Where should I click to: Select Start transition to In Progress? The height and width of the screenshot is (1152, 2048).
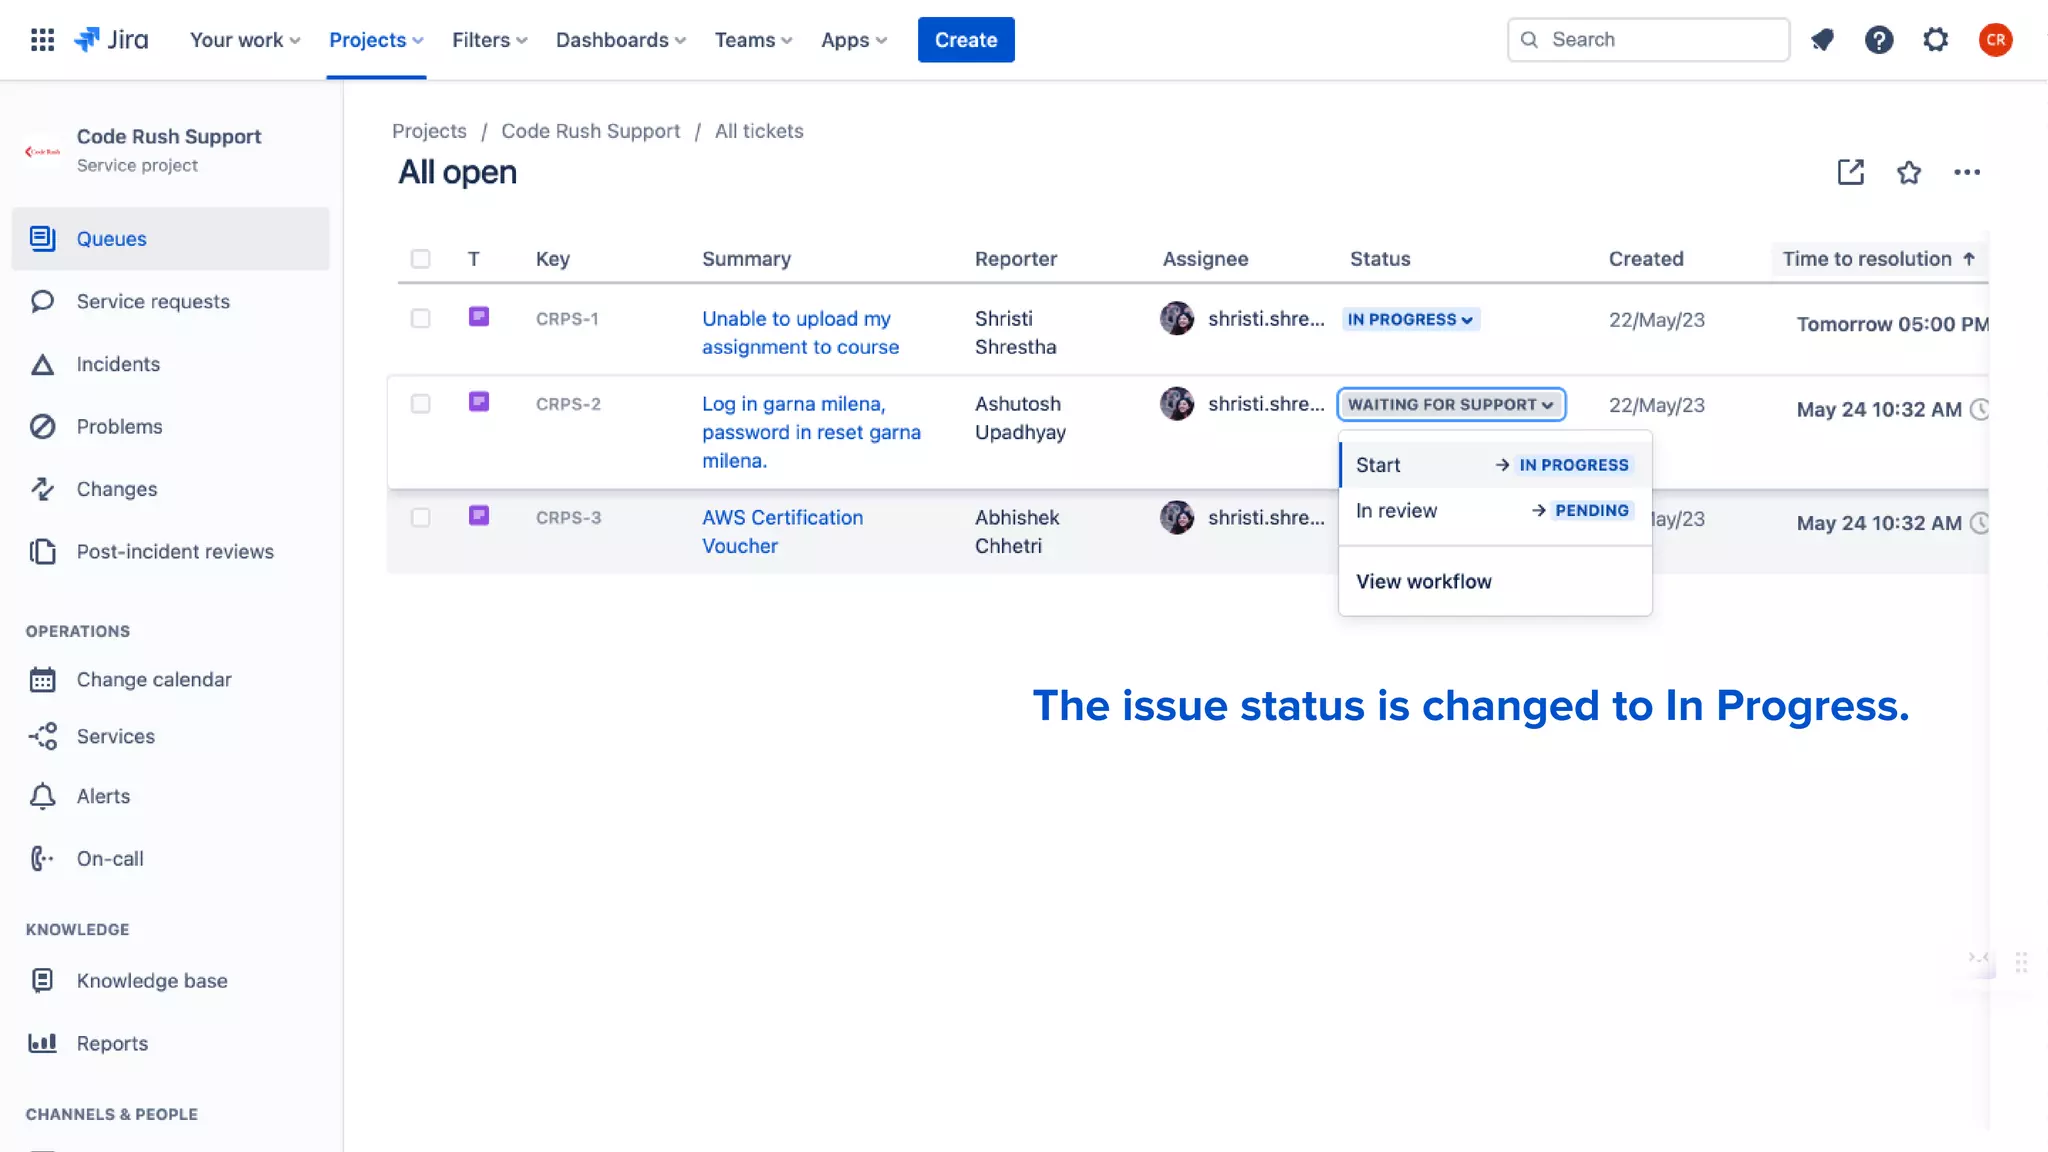[x=1495, y=465]
